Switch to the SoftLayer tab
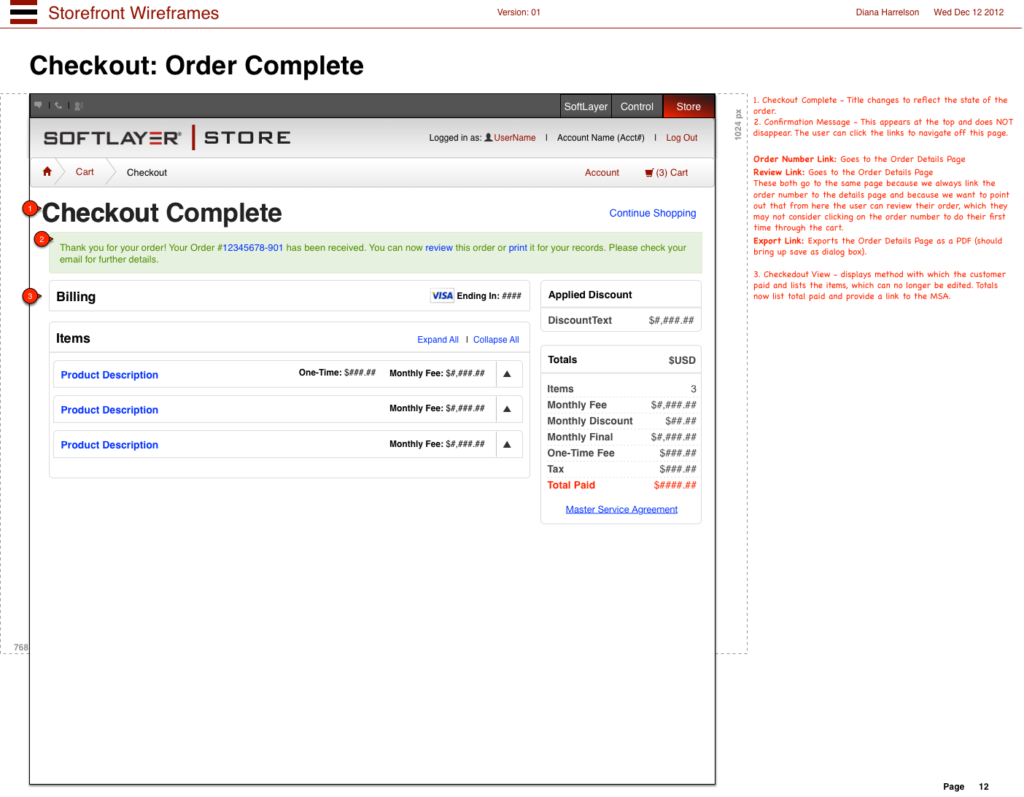Image resolution: width=1024 pixels, height=797 pixels. click(585, 105)
